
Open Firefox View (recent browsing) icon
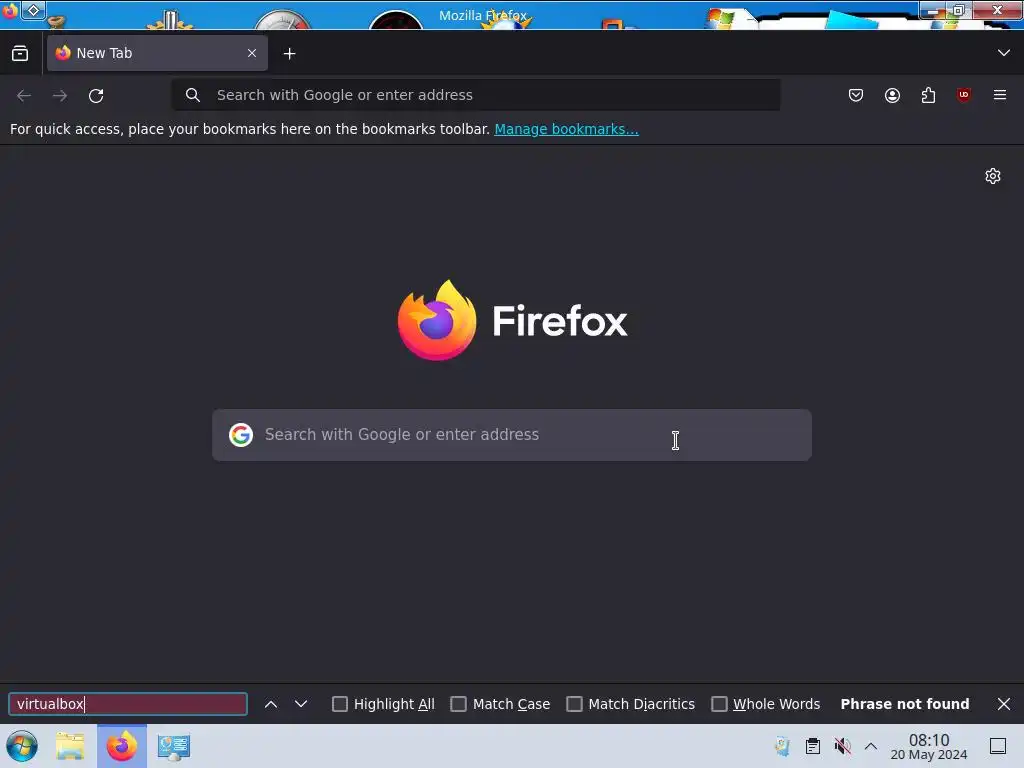tap(20, 54)
